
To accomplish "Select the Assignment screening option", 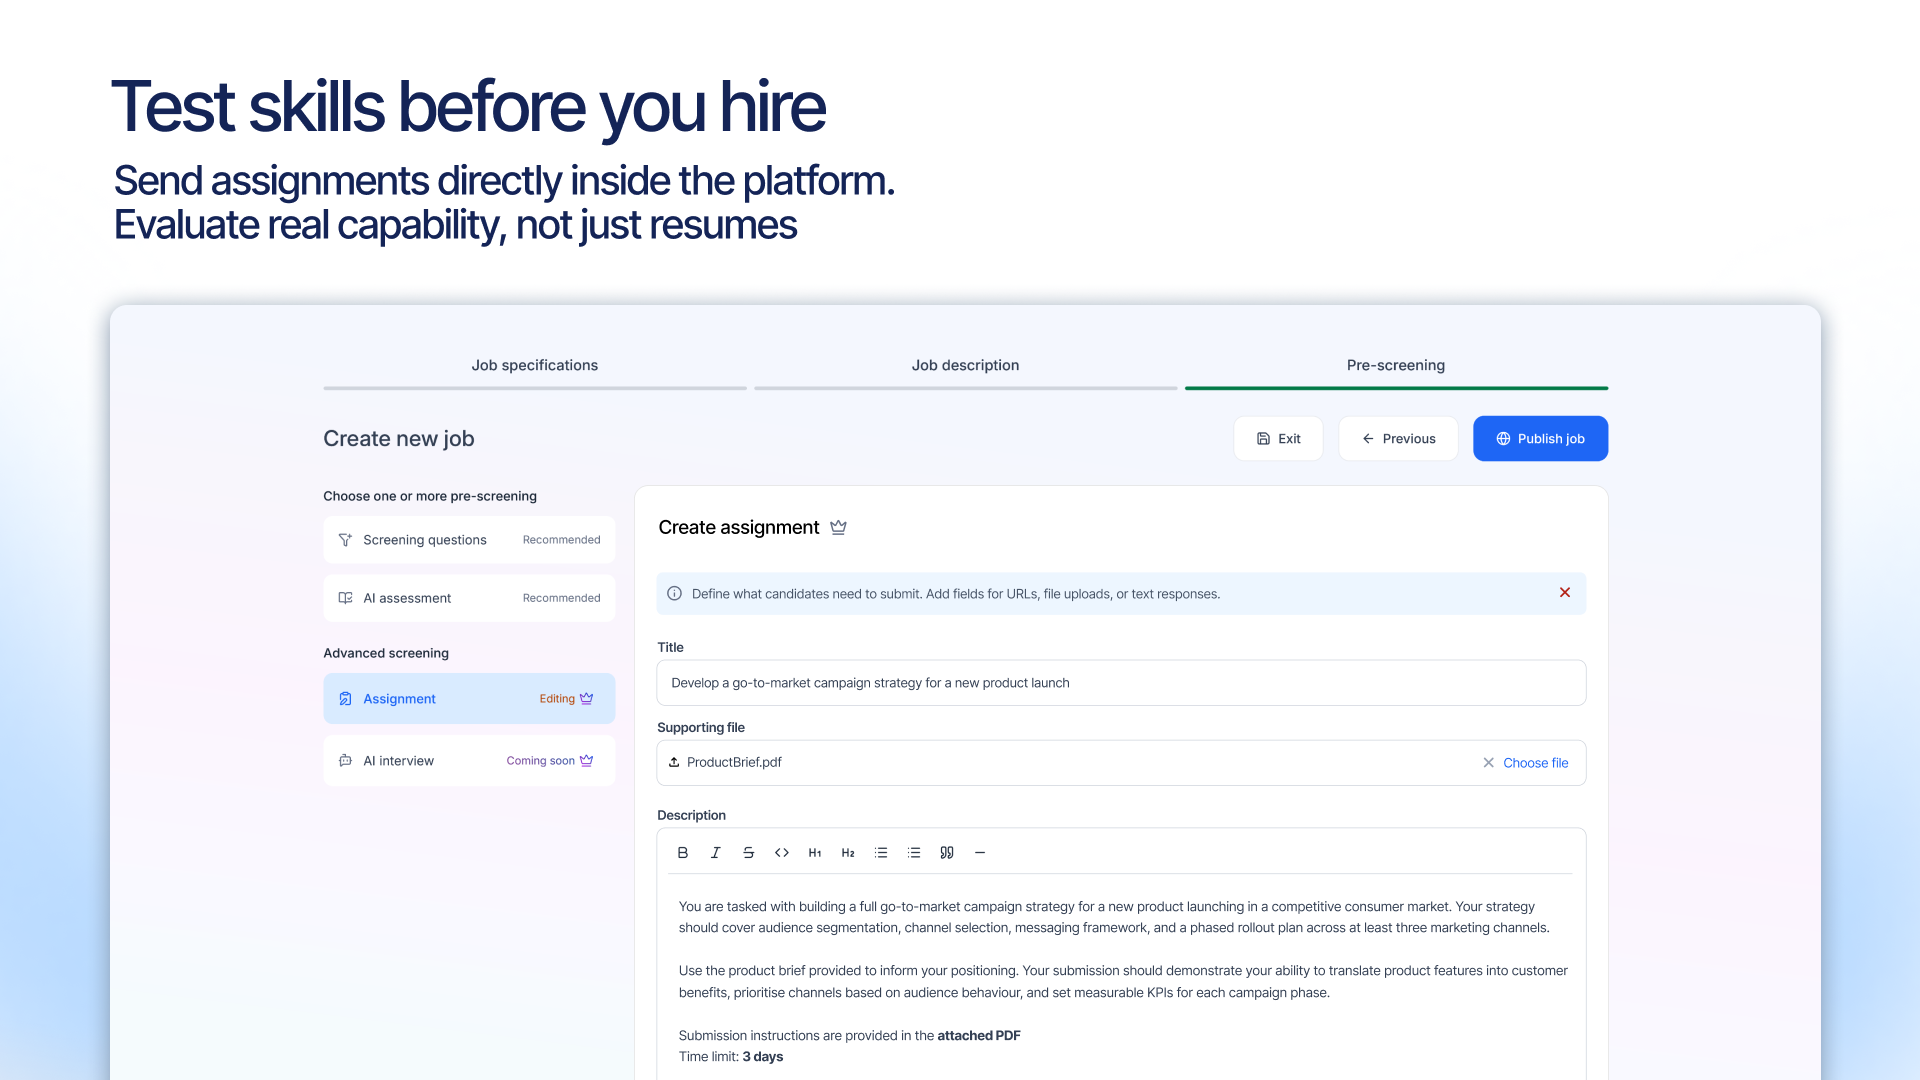I will [469, 699].
